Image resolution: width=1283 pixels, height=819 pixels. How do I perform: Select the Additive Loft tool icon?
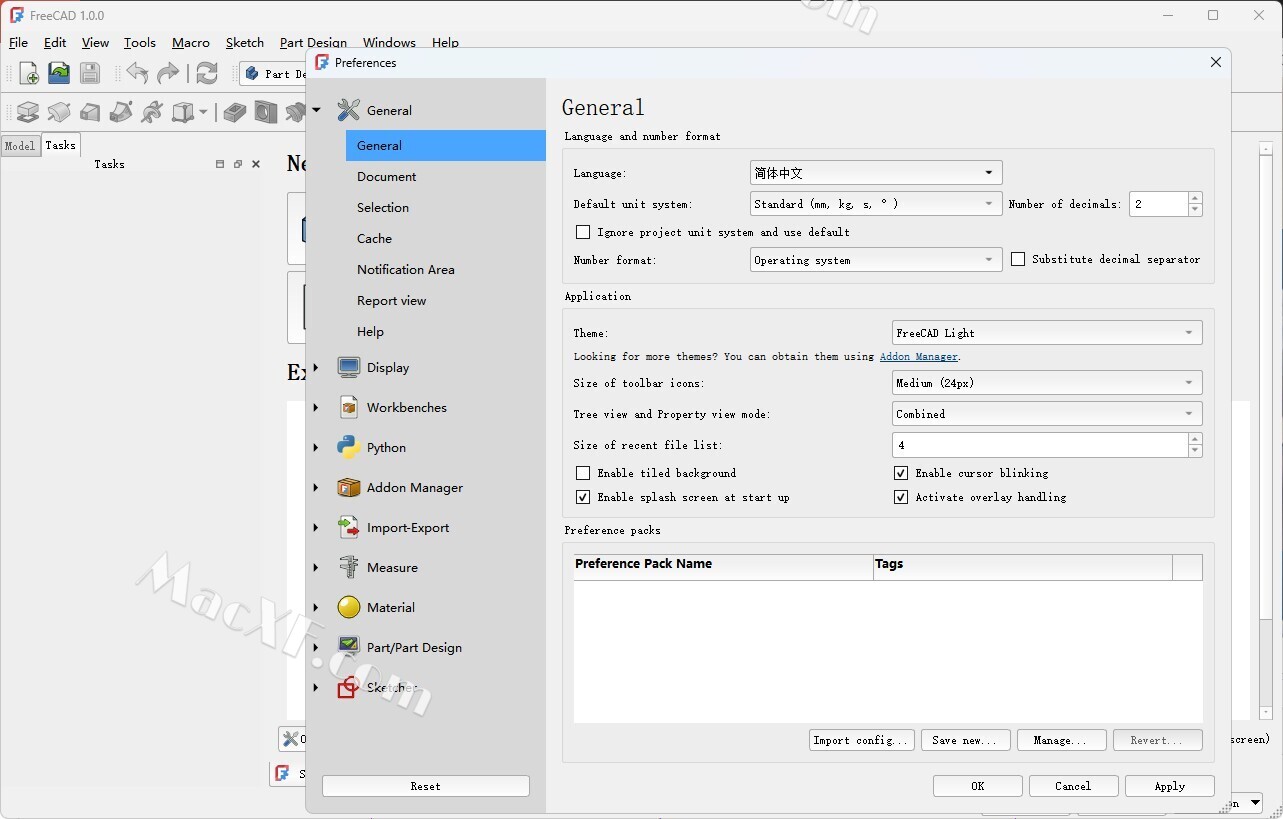[90, 112]
